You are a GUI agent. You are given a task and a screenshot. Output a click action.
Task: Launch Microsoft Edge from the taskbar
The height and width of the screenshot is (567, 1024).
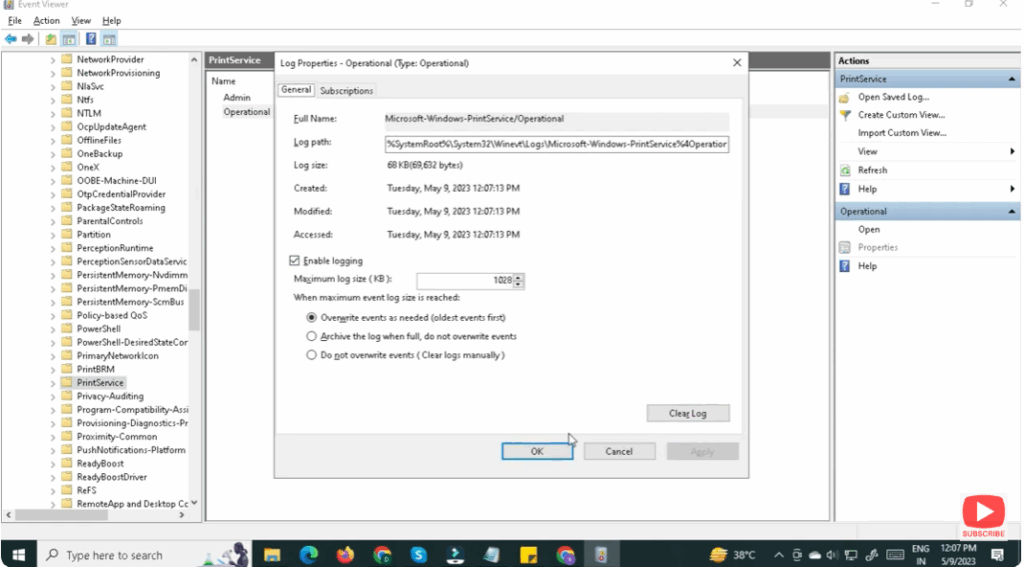[308, 555]
